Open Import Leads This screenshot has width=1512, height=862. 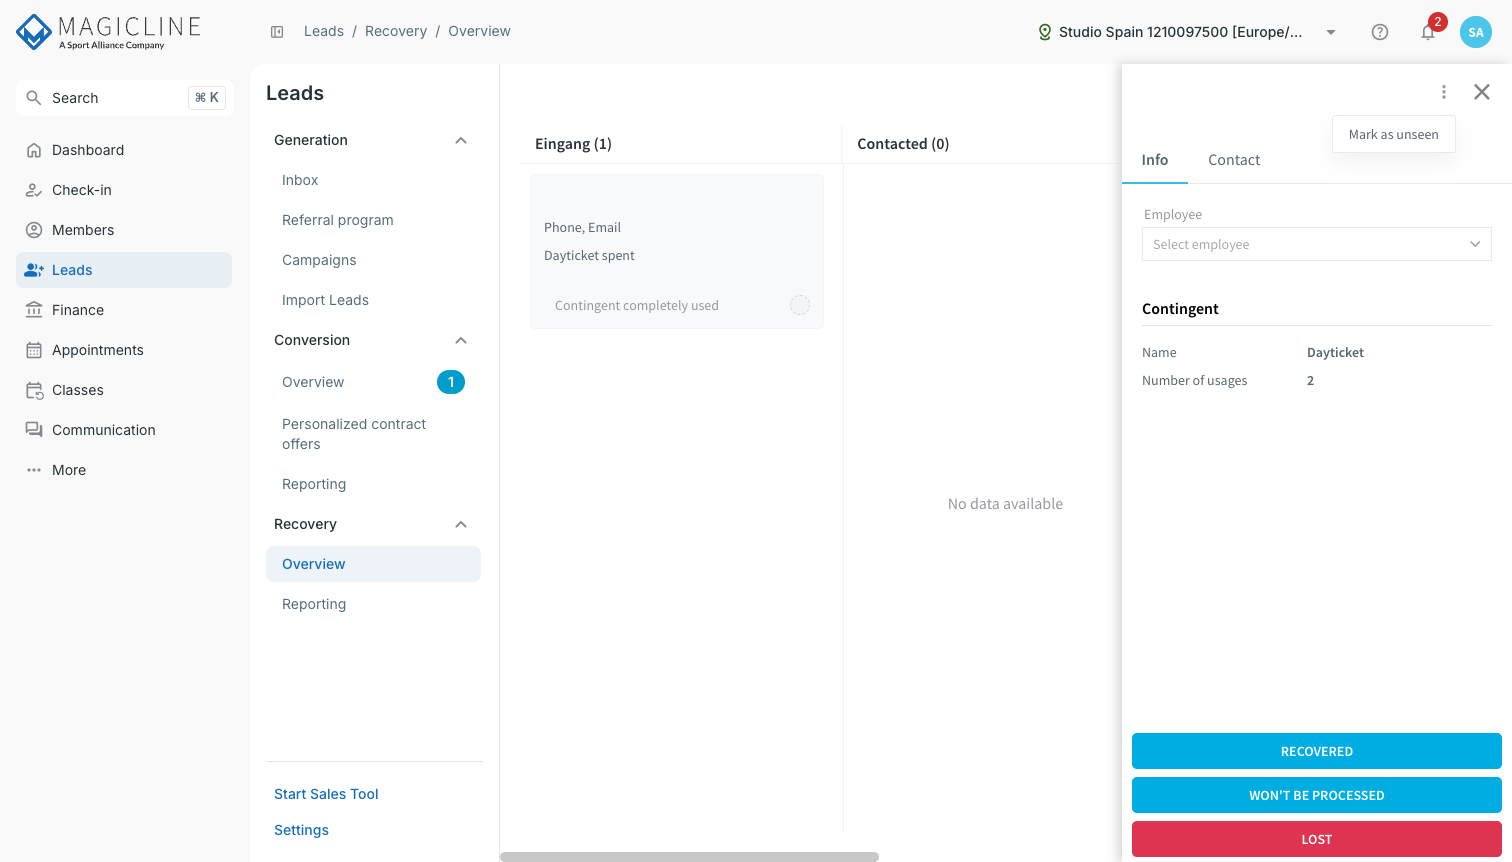pyautogui.click(x=325, y=300)
